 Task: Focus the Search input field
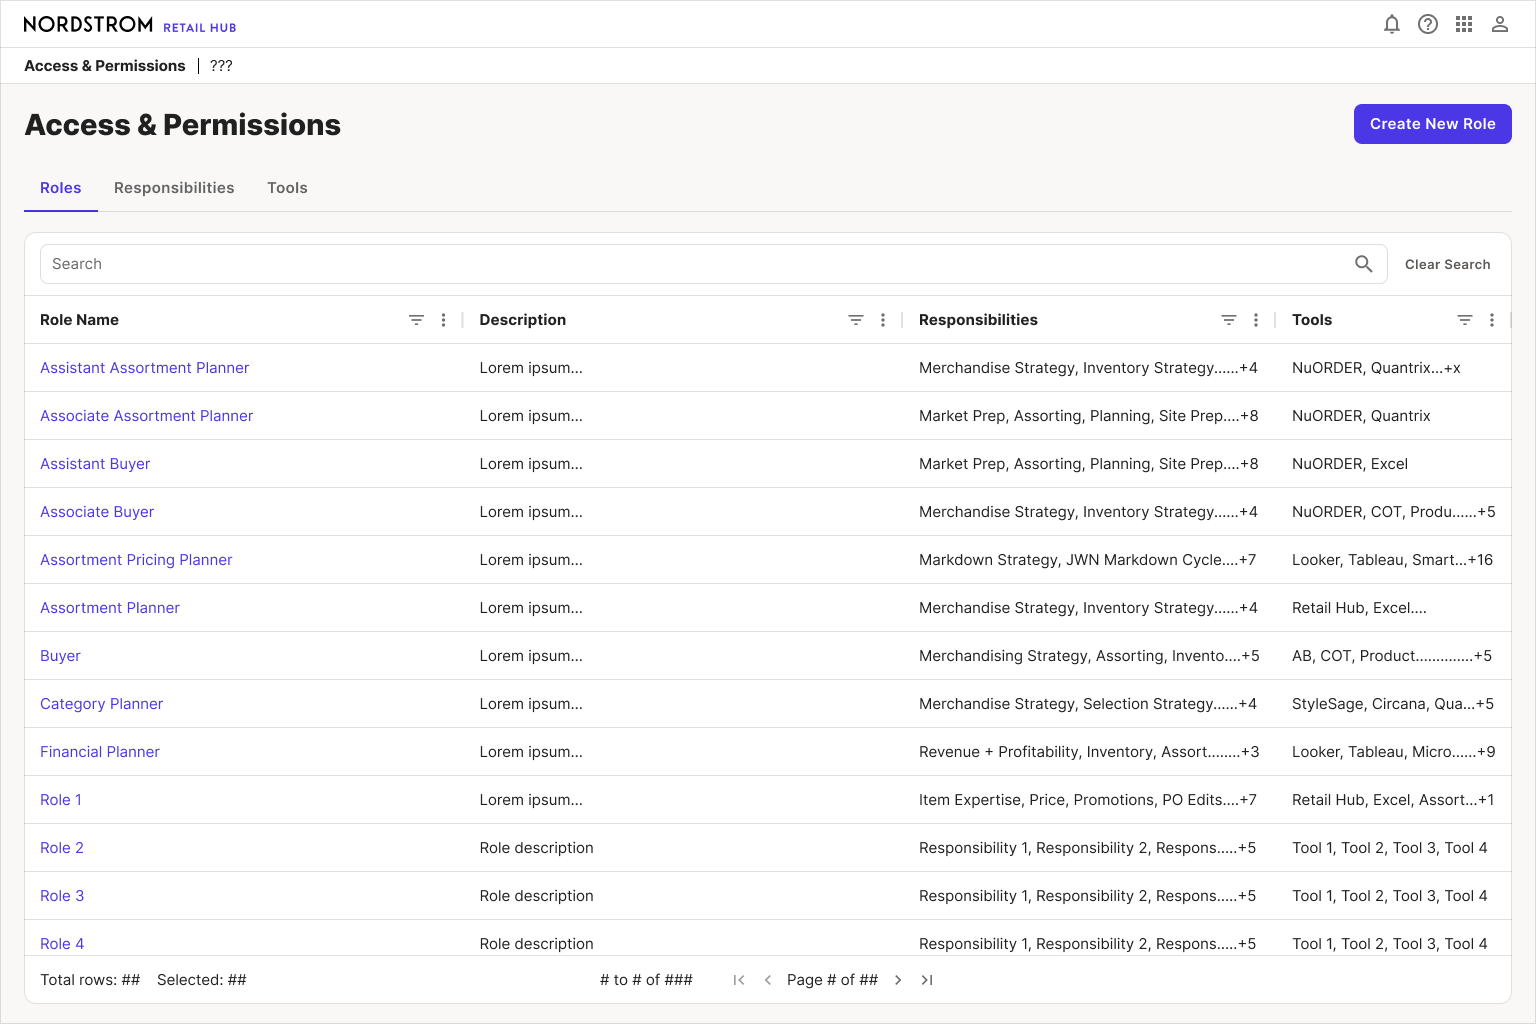click(x=714, y=264)
